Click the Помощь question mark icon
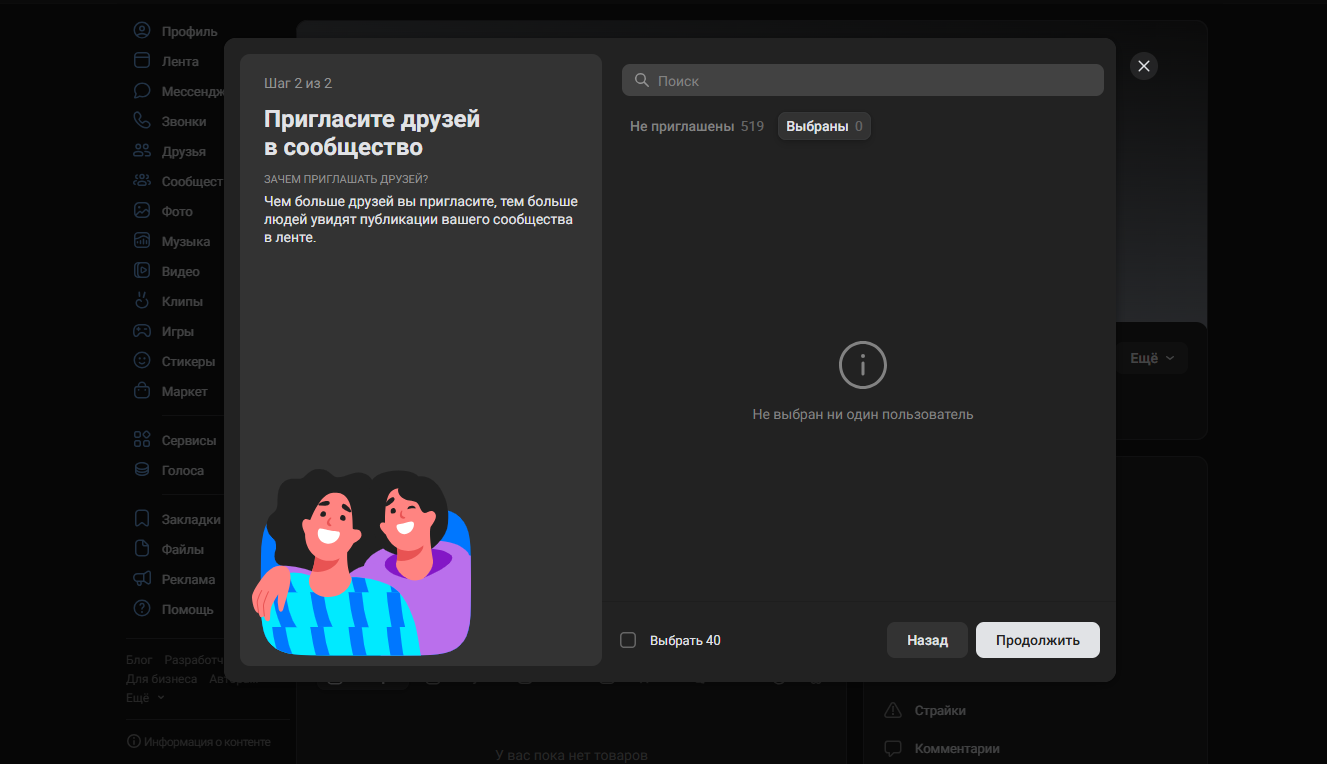Screen dimensions: 1327x764 [142, 609]
